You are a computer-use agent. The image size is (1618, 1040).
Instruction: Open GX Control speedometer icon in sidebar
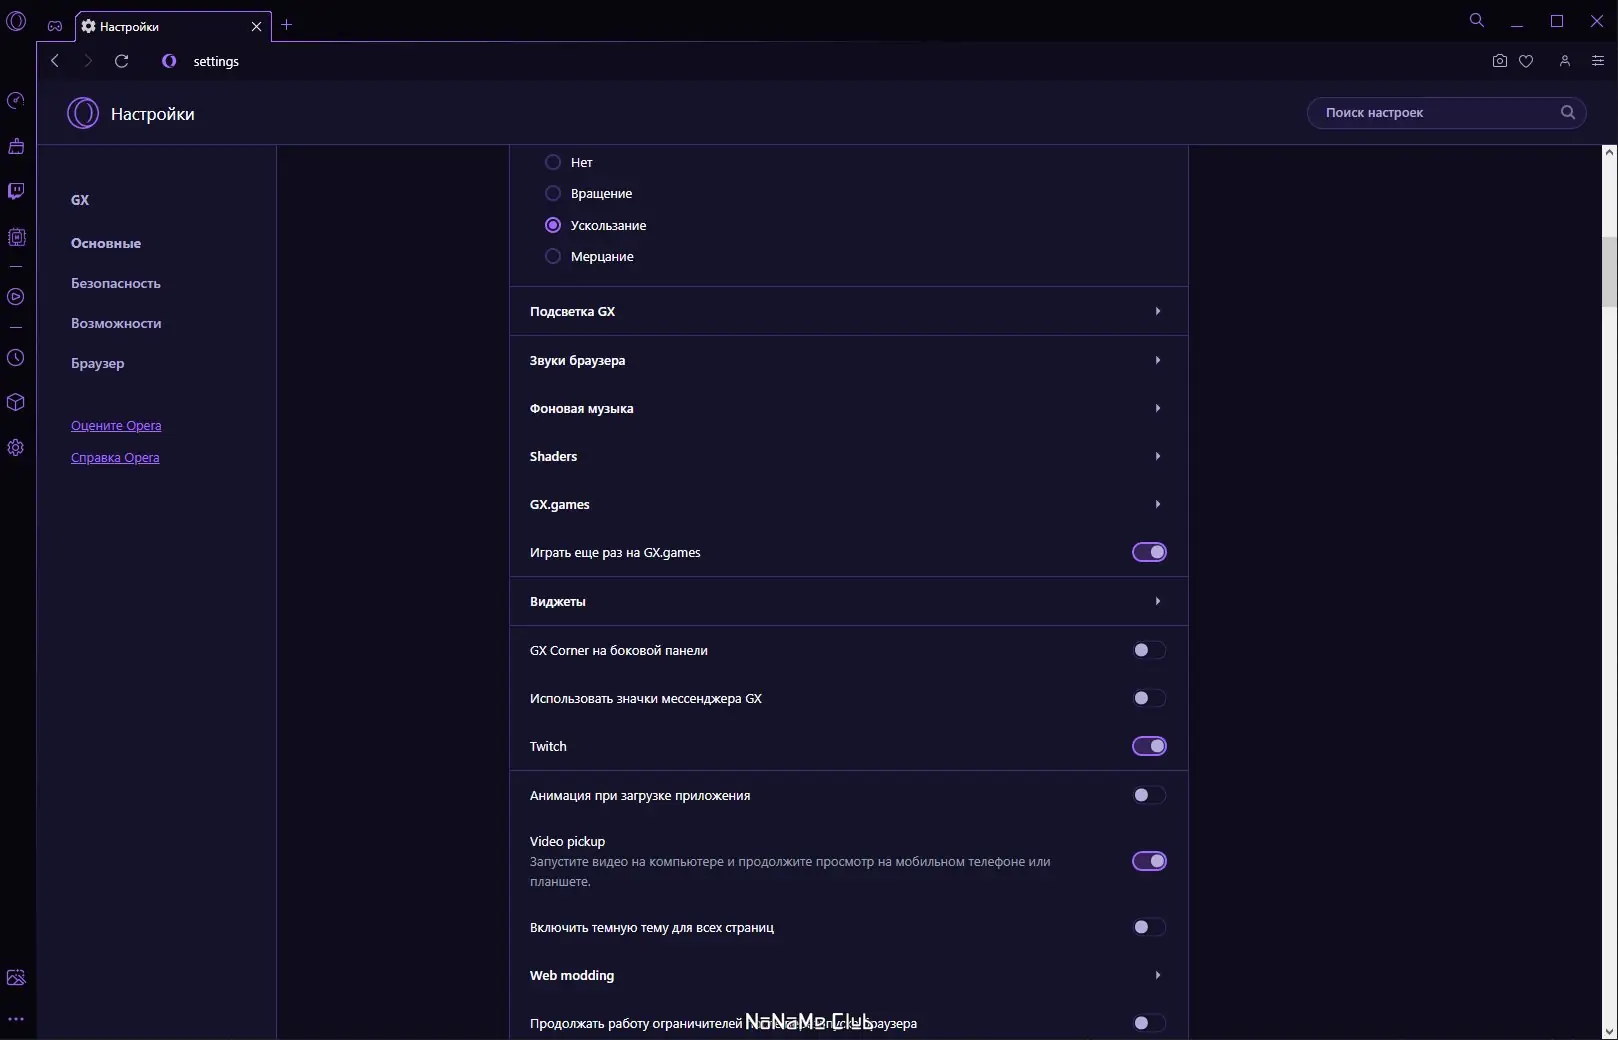tap(16, 101)
